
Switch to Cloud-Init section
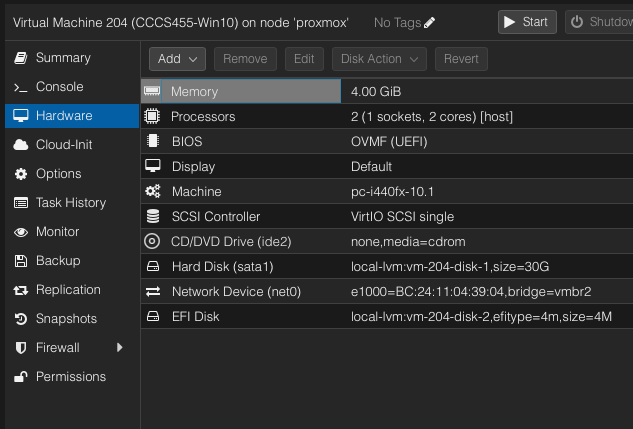pos(72,145)
